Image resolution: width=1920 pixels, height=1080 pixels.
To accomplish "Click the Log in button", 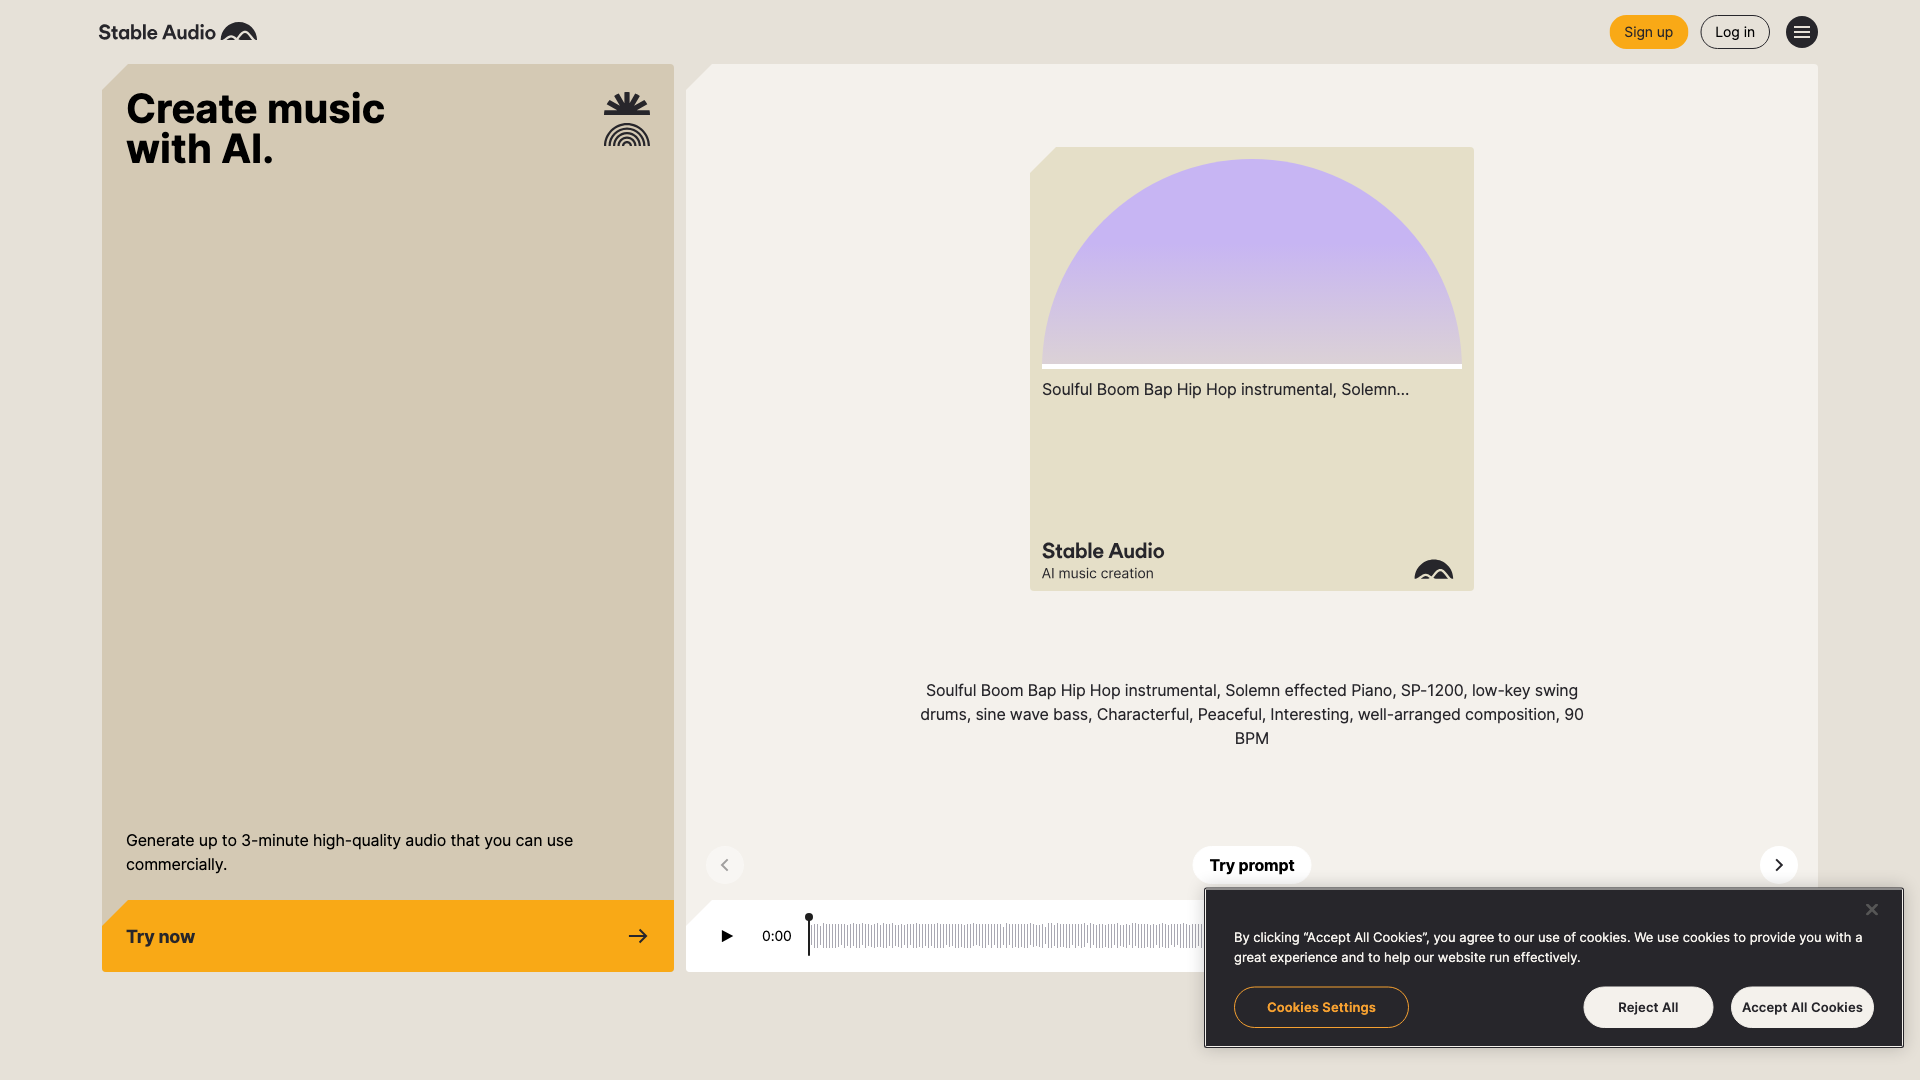I will (1734, 32).
